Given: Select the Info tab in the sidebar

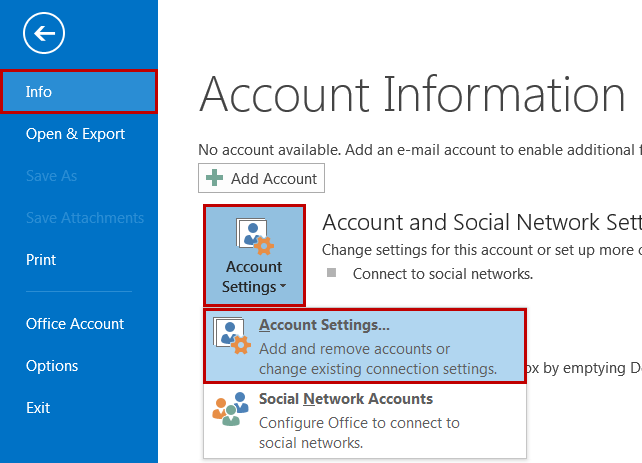Looking at the screenshot, I should (x=78, y=92).
